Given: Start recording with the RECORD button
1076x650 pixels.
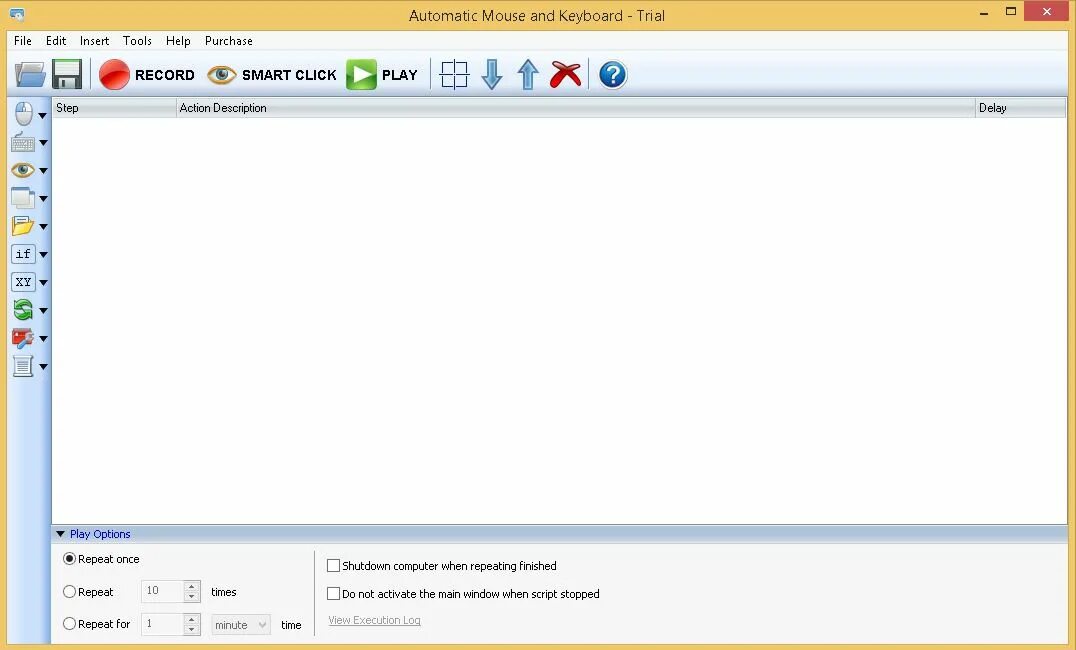Looking at the screenshot, I should pyautogui.click(x=147, y=75).
